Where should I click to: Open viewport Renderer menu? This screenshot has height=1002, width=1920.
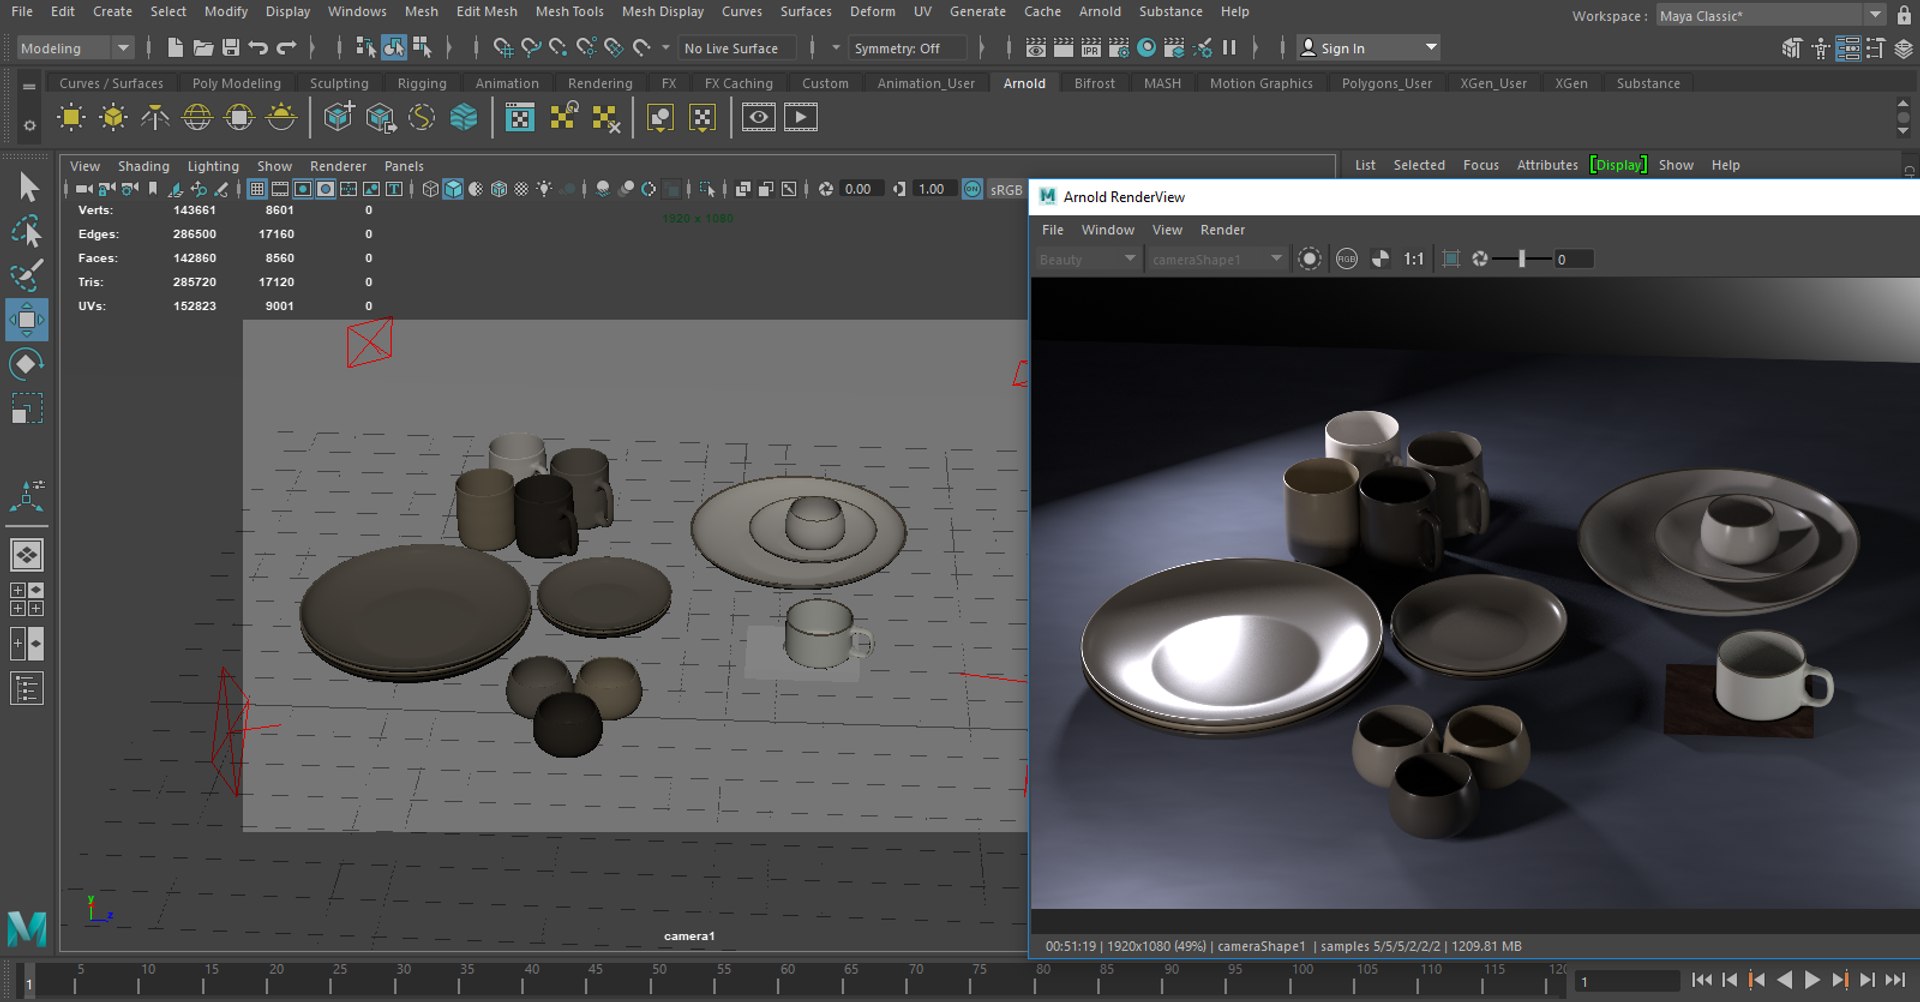tap(338, 166)
